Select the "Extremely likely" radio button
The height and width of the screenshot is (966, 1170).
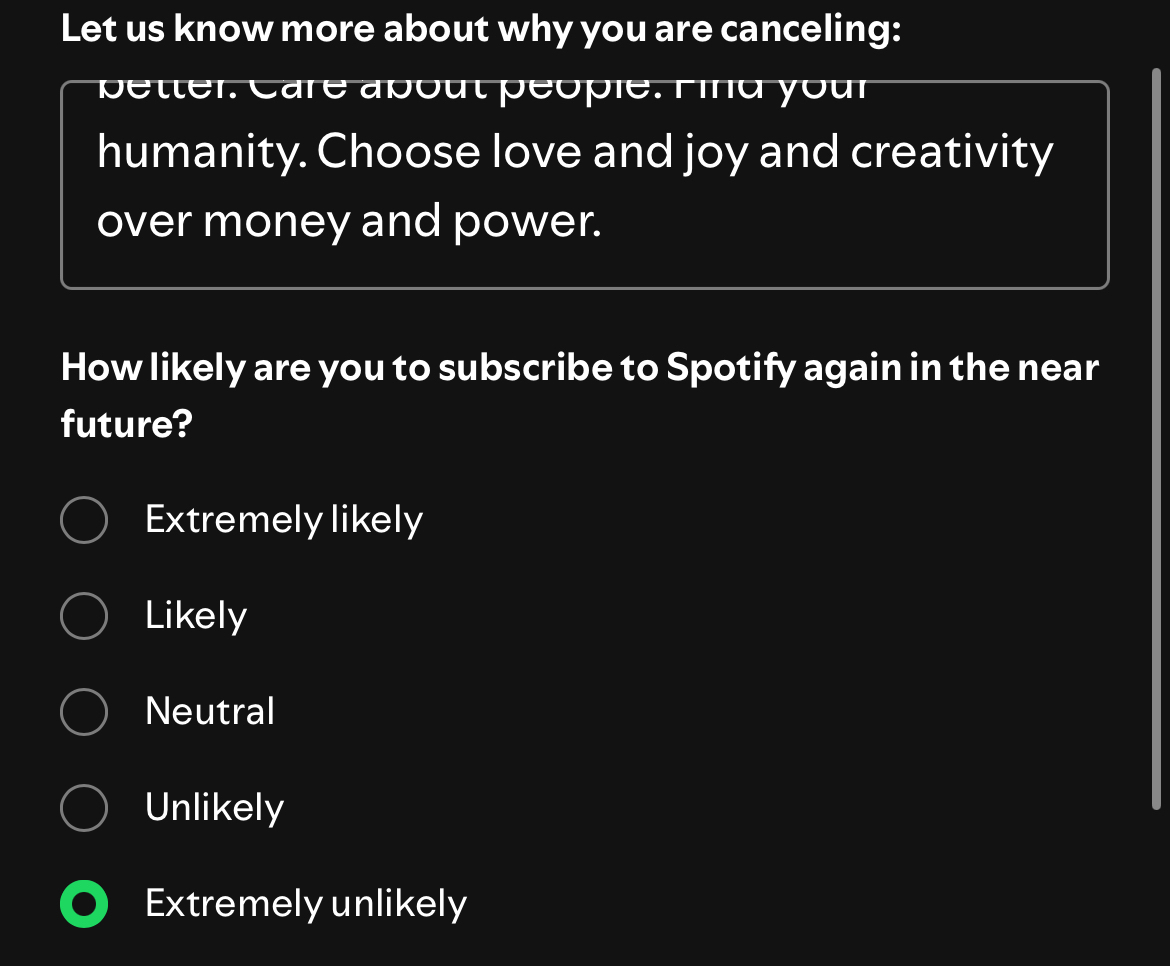(x=84, y=520)
